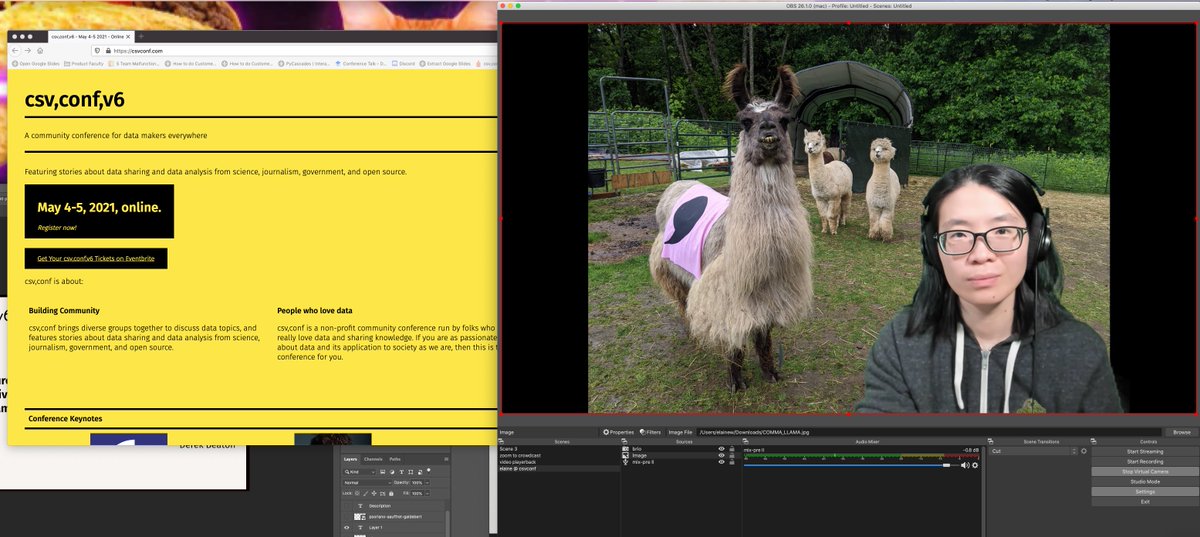The image size is (1200, 537).
Task: Switch to the Channels tab in Photoshop
Action: (373, 459)
